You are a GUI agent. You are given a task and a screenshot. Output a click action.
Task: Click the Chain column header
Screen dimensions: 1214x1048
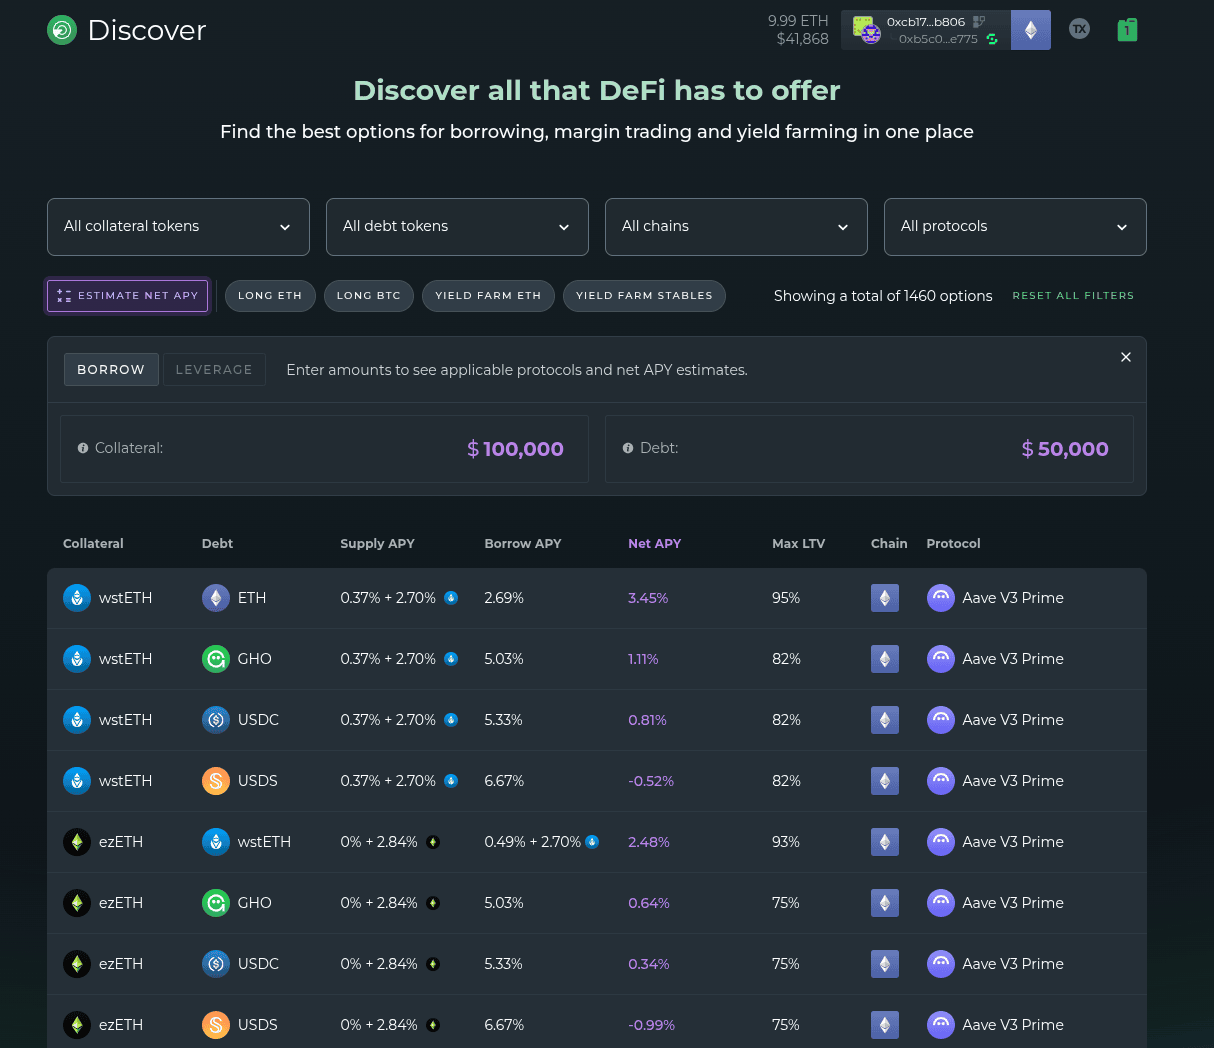[889, 544]
